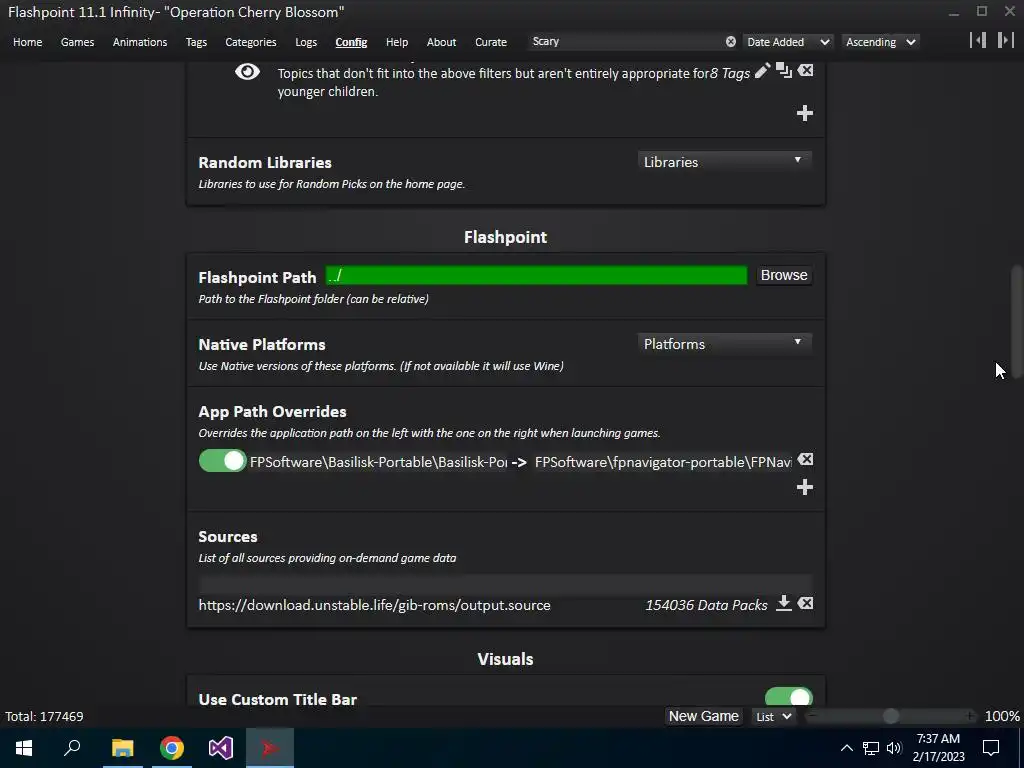Click the search box containing Scary
The image size is (1024, 768).
click(624, 41)
